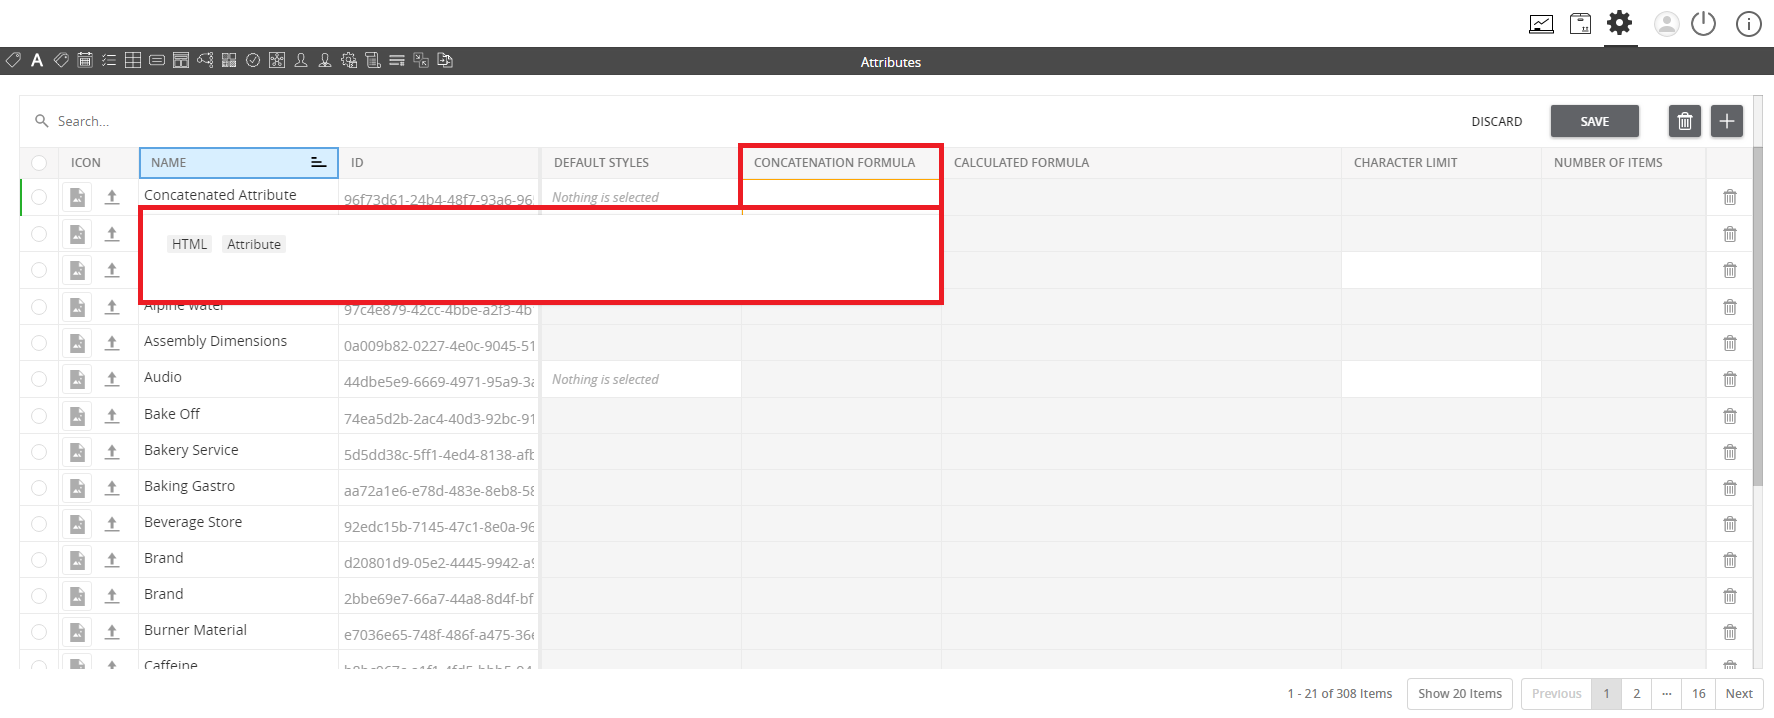Choose the Attribute option in the popup
Viewport: 1774px width, 718px height.
(254, 244)
